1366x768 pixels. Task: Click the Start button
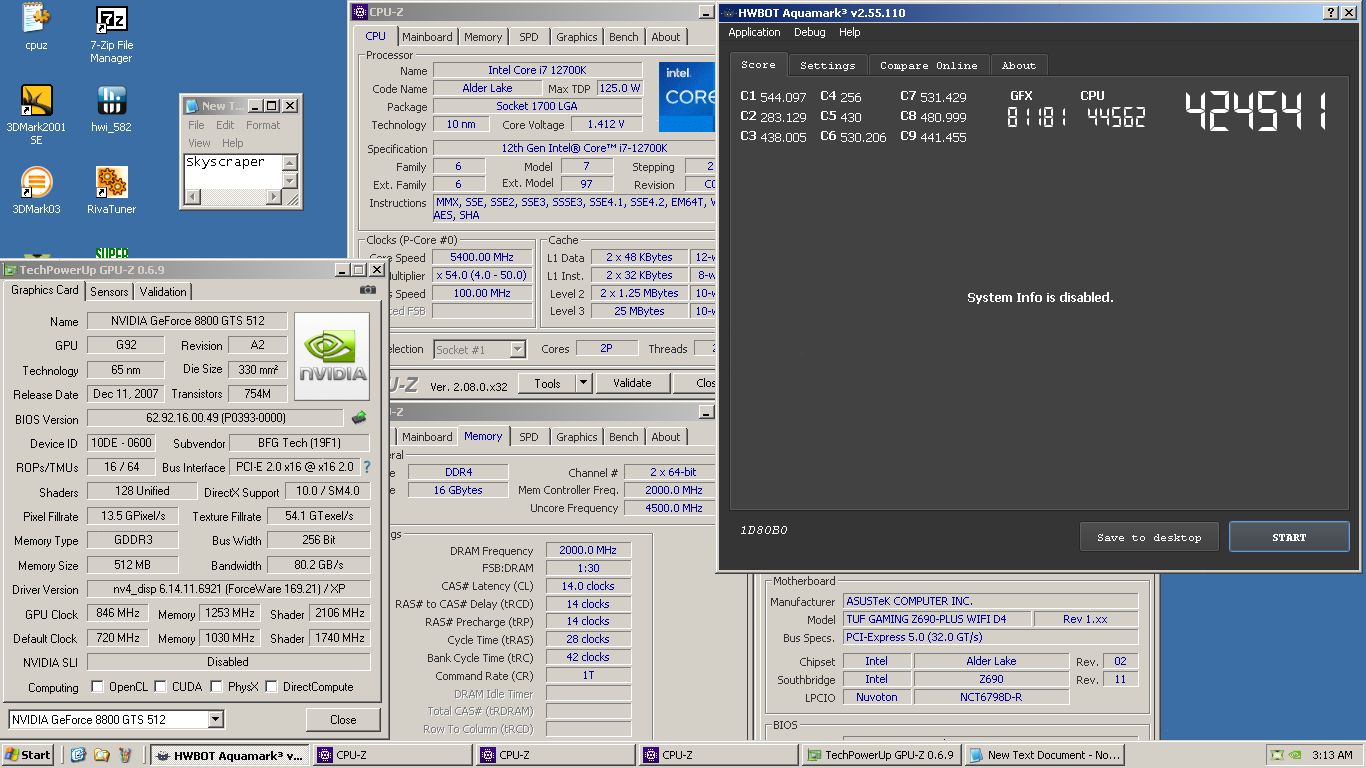point(28,755)
